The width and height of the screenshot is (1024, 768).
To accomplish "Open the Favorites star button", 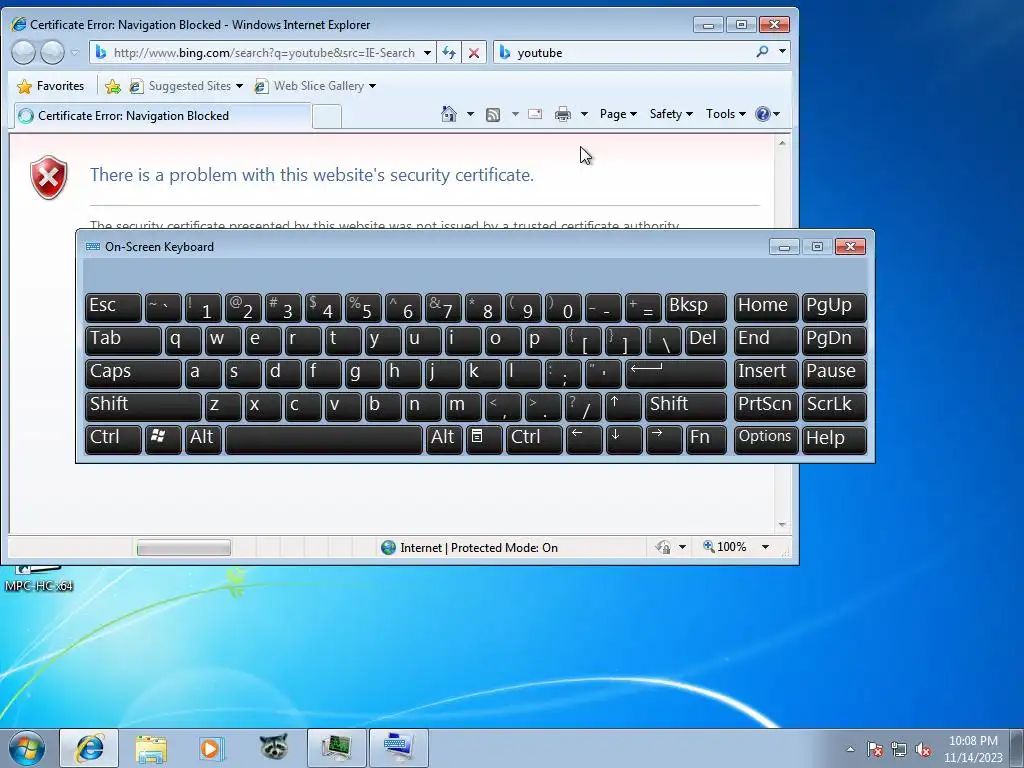I will pyautogui.click(x=51, y=86).
